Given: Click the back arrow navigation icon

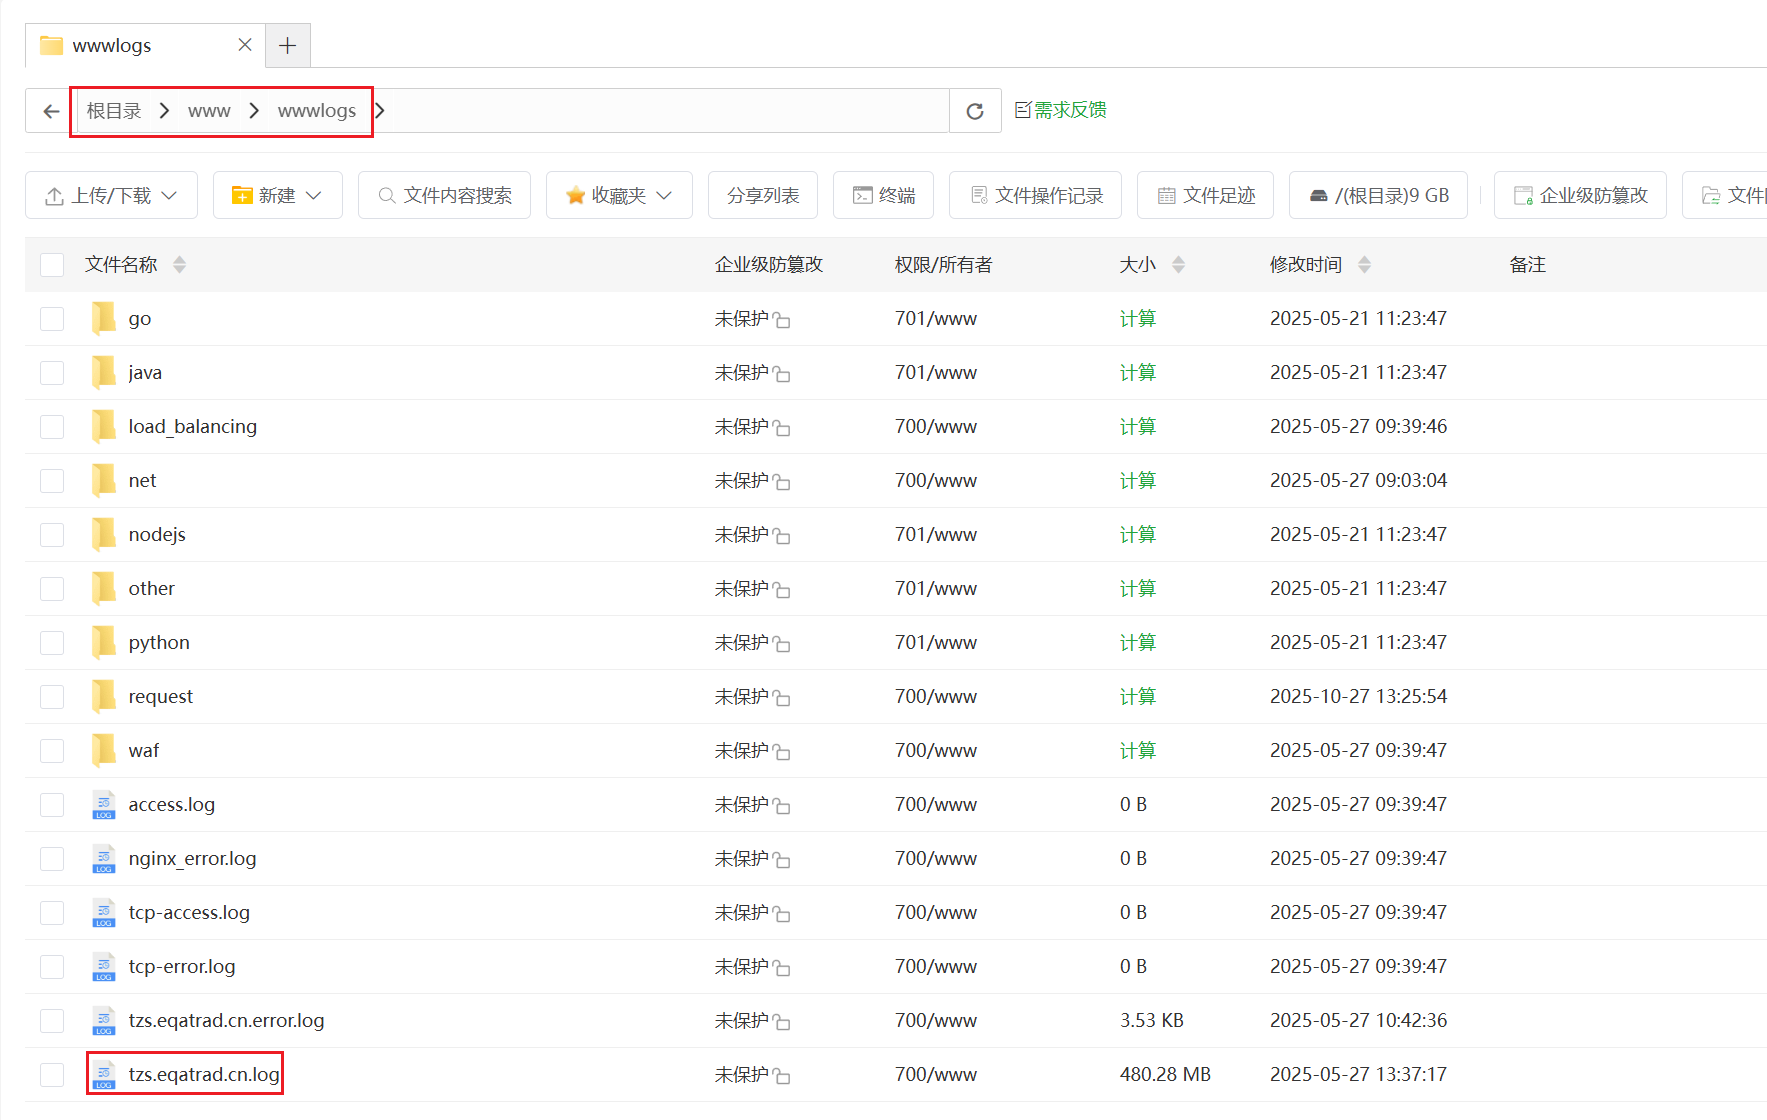Looking at the screenshot, I should [51, 111].
